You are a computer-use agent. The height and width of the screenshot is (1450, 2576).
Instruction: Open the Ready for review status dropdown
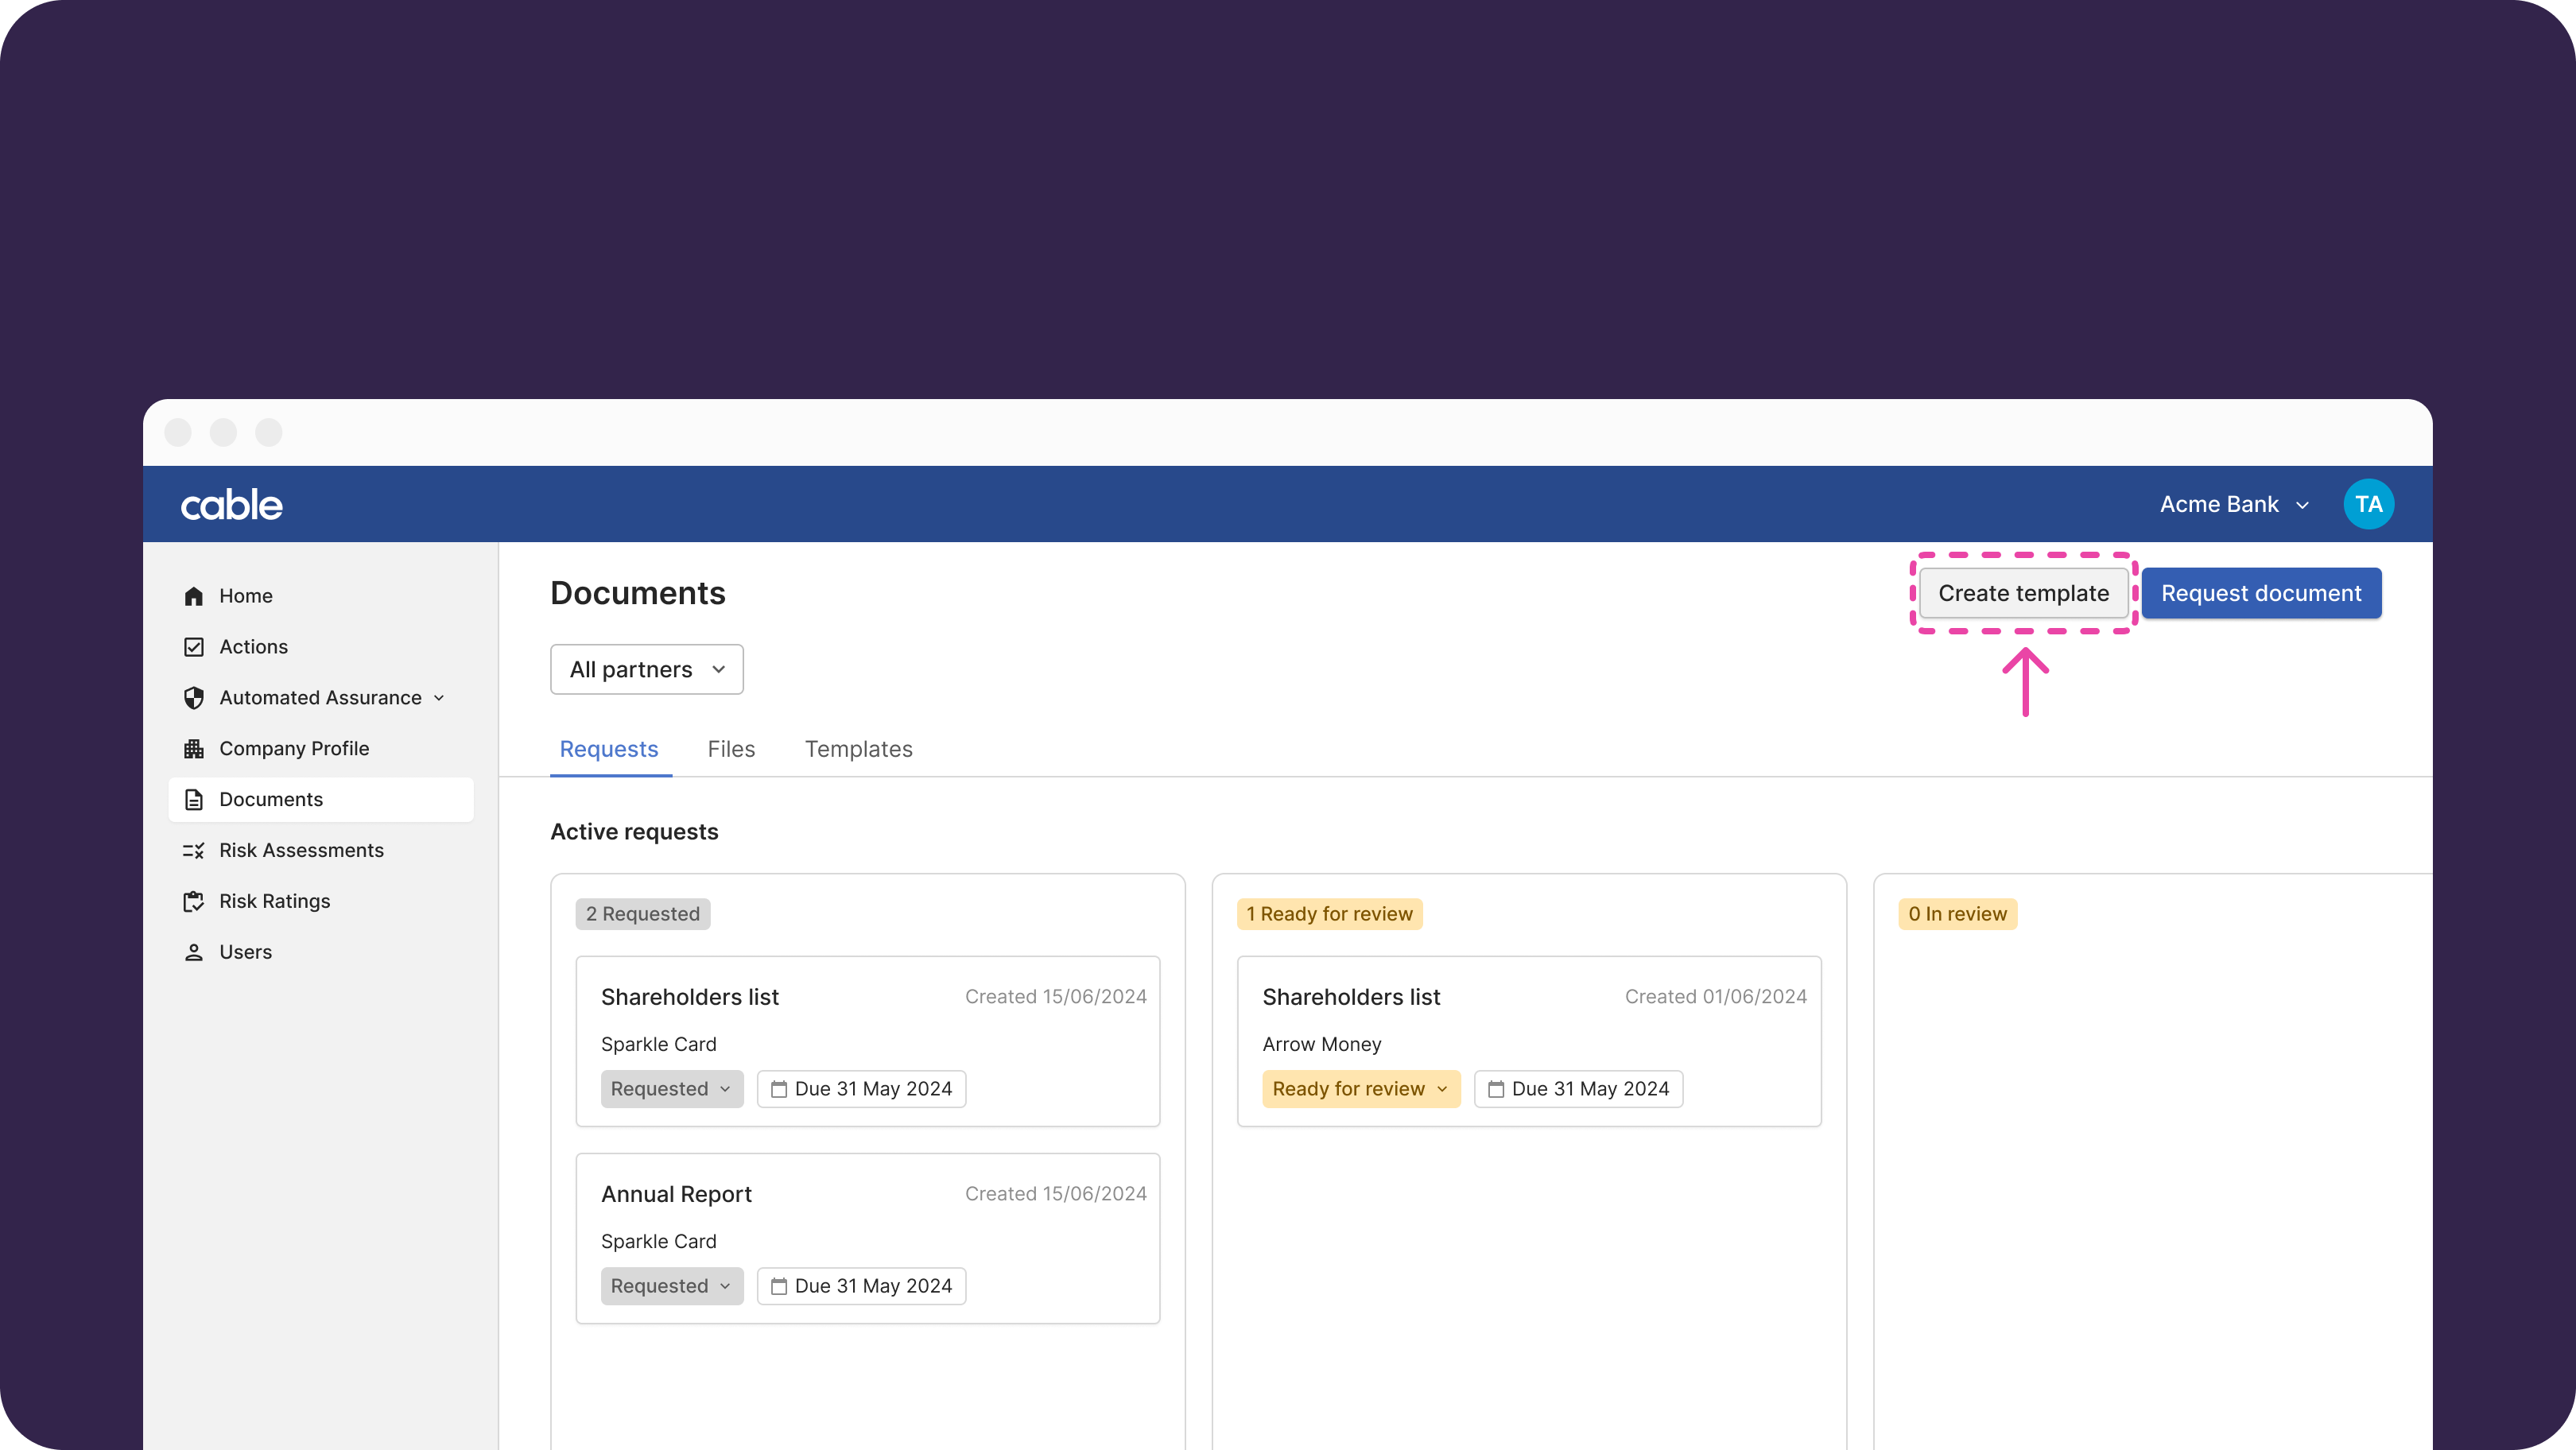click(1360, 1089)
